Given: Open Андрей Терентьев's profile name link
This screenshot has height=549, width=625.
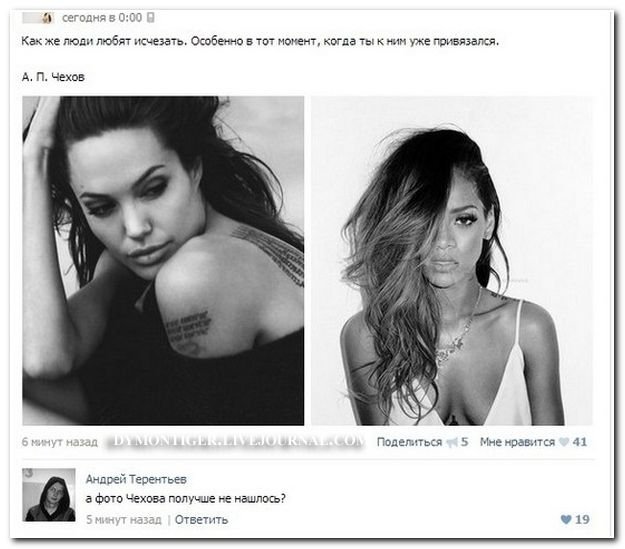Looking at the screenshot, I should pyautogui.click(x=136, y=479).
